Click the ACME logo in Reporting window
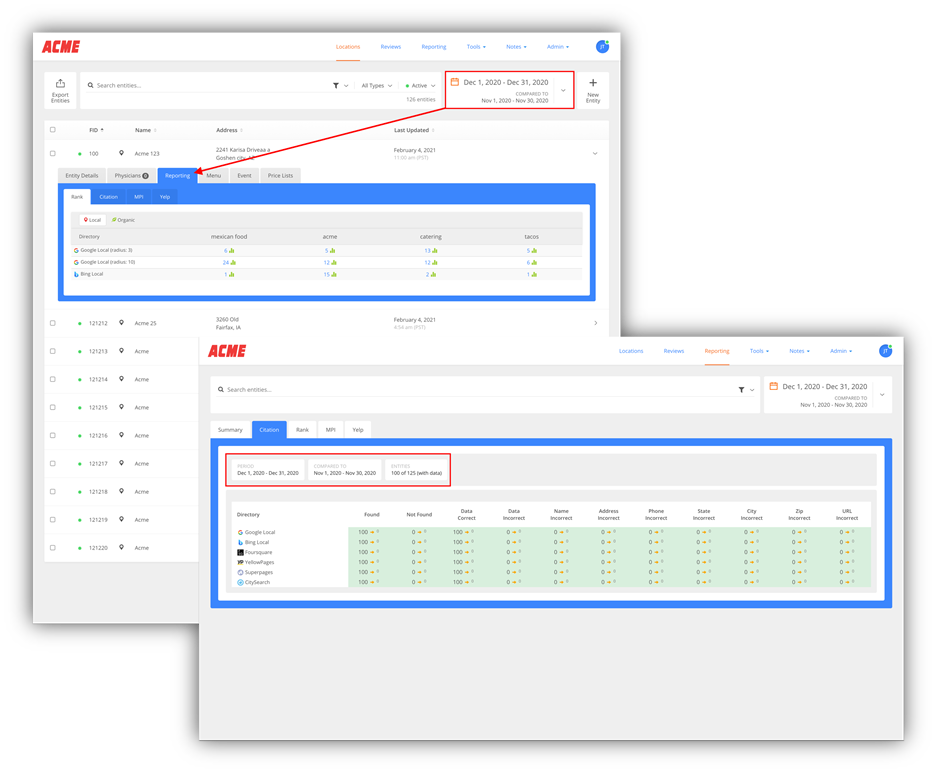The width and height of the screenshot is (937, 774). 227,351
